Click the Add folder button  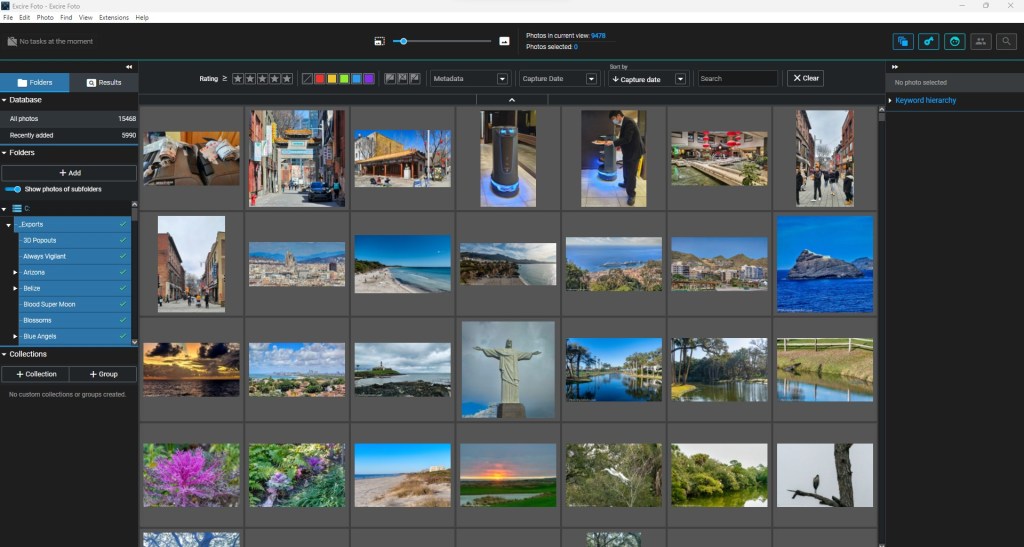[x=69, y=173]
